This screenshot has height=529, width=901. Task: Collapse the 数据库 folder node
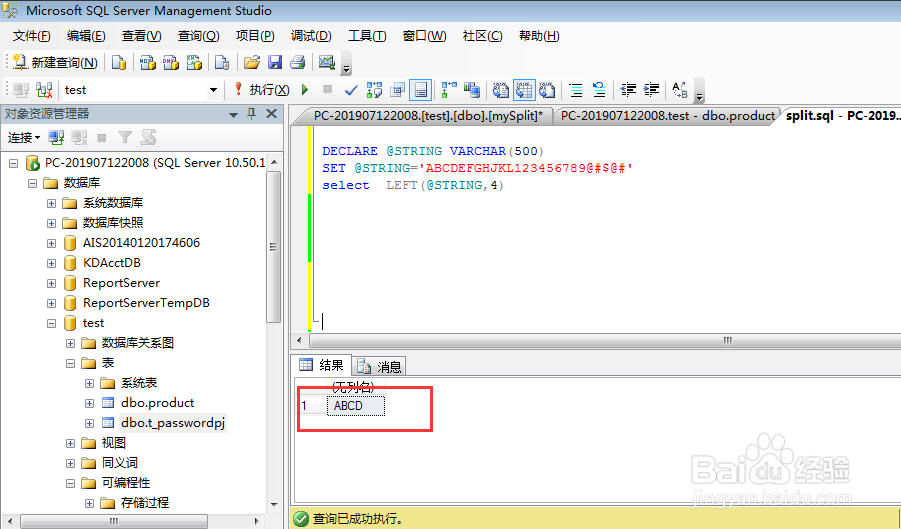[x=32, y=183]
